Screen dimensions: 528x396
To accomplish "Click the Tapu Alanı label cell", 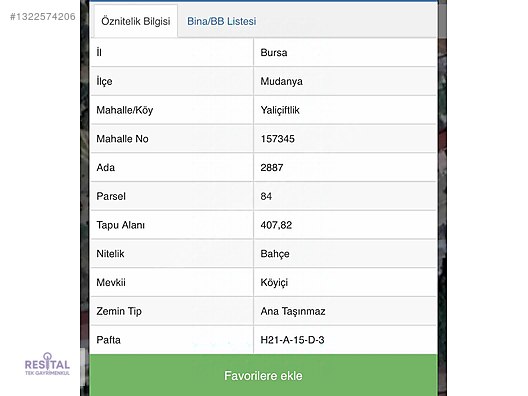I will click(172, 225).
